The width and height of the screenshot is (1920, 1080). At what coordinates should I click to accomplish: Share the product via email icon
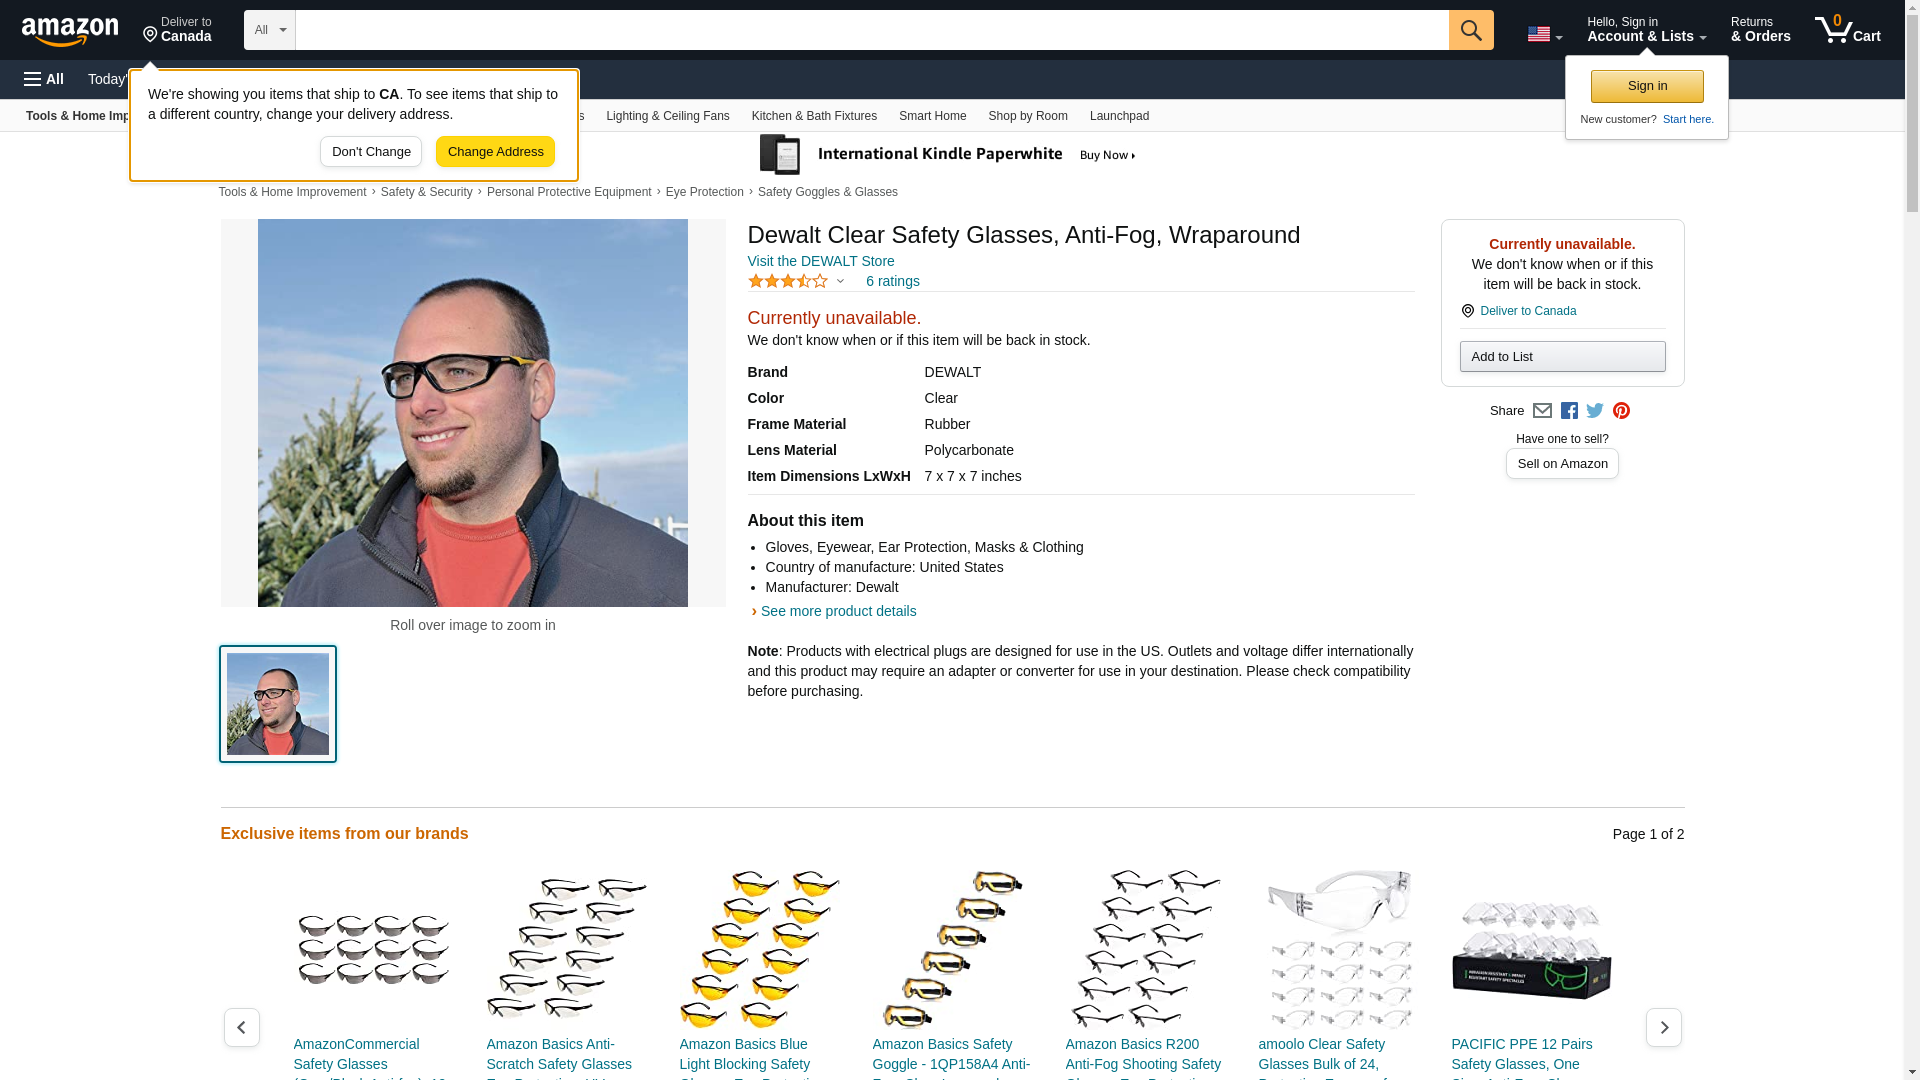point(1542,411)
